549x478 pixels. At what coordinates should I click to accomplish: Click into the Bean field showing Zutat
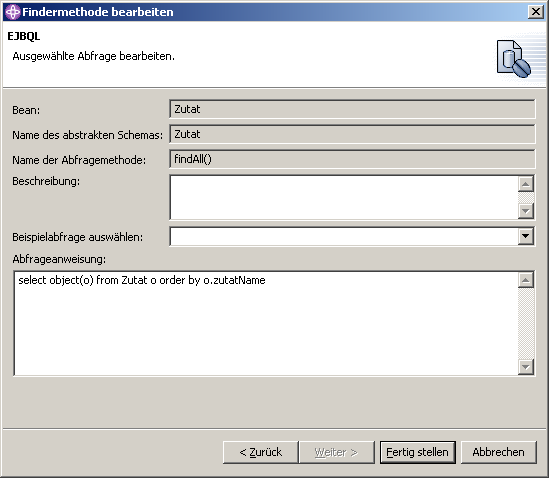(x=352, y=109)
